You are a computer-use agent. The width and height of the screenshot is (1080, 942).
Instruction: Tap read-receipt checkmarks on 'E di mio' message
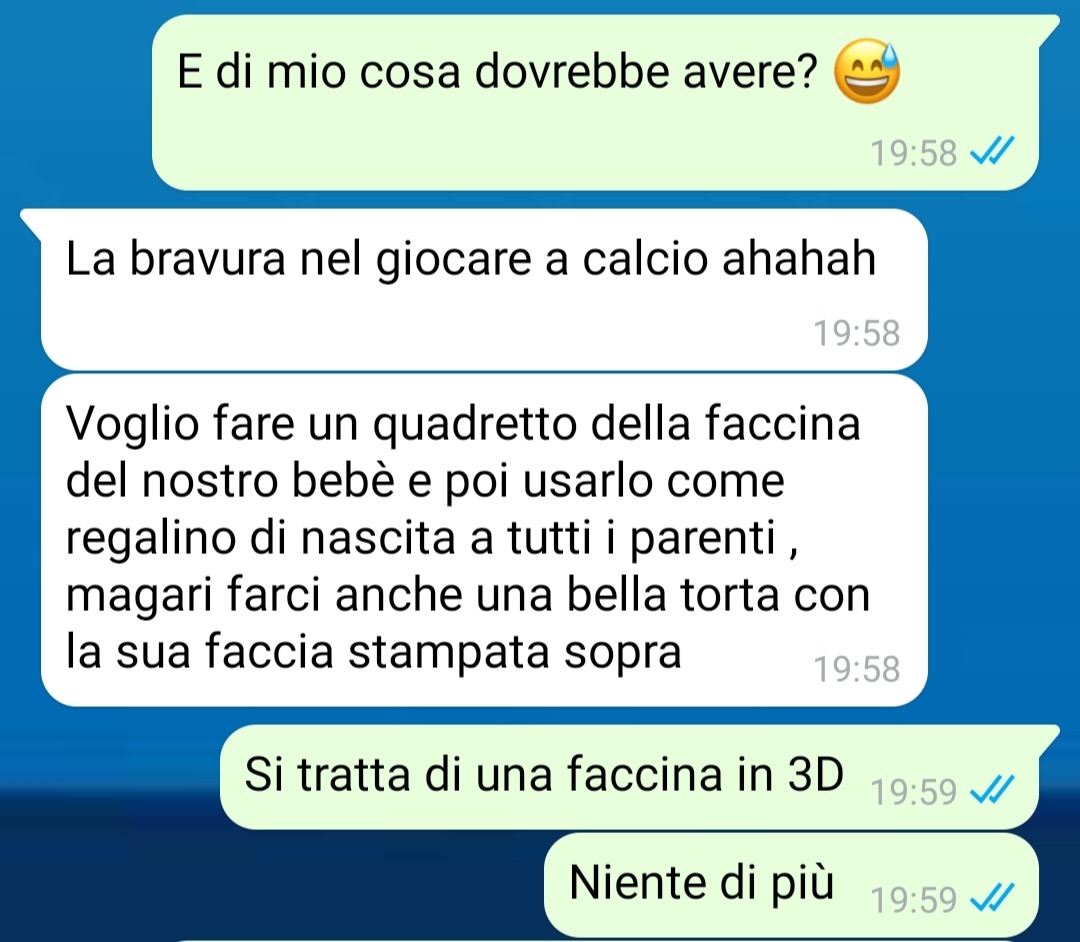pos(992,152)
